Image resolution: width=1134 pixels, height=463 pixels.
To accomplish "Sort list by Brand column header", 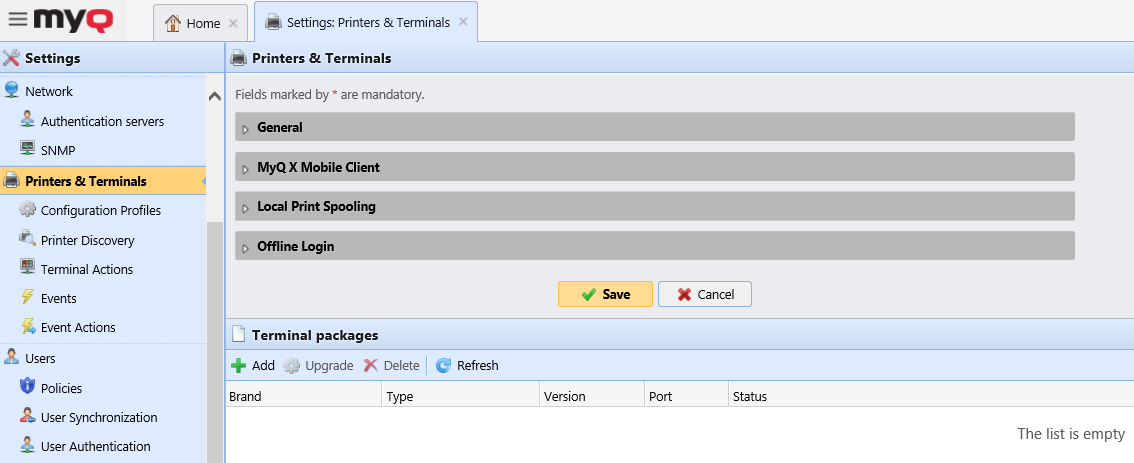I will (245, 397).
